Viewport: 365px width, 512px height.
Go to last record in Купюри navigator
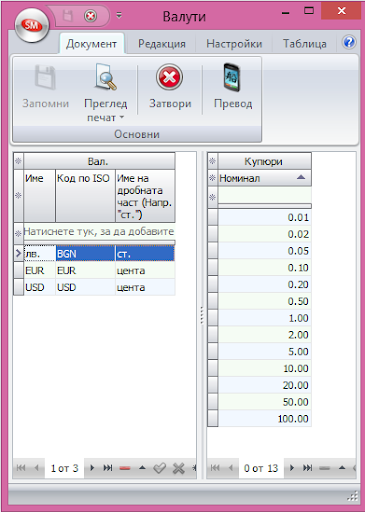(x=307, y=468)
